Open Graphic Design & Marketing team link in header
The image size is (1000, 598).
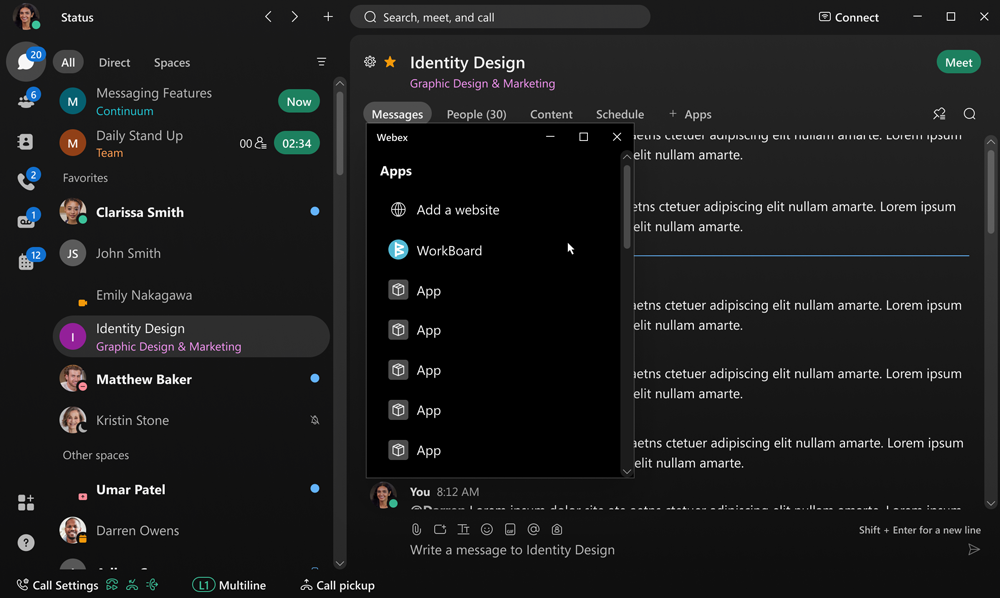482,84
